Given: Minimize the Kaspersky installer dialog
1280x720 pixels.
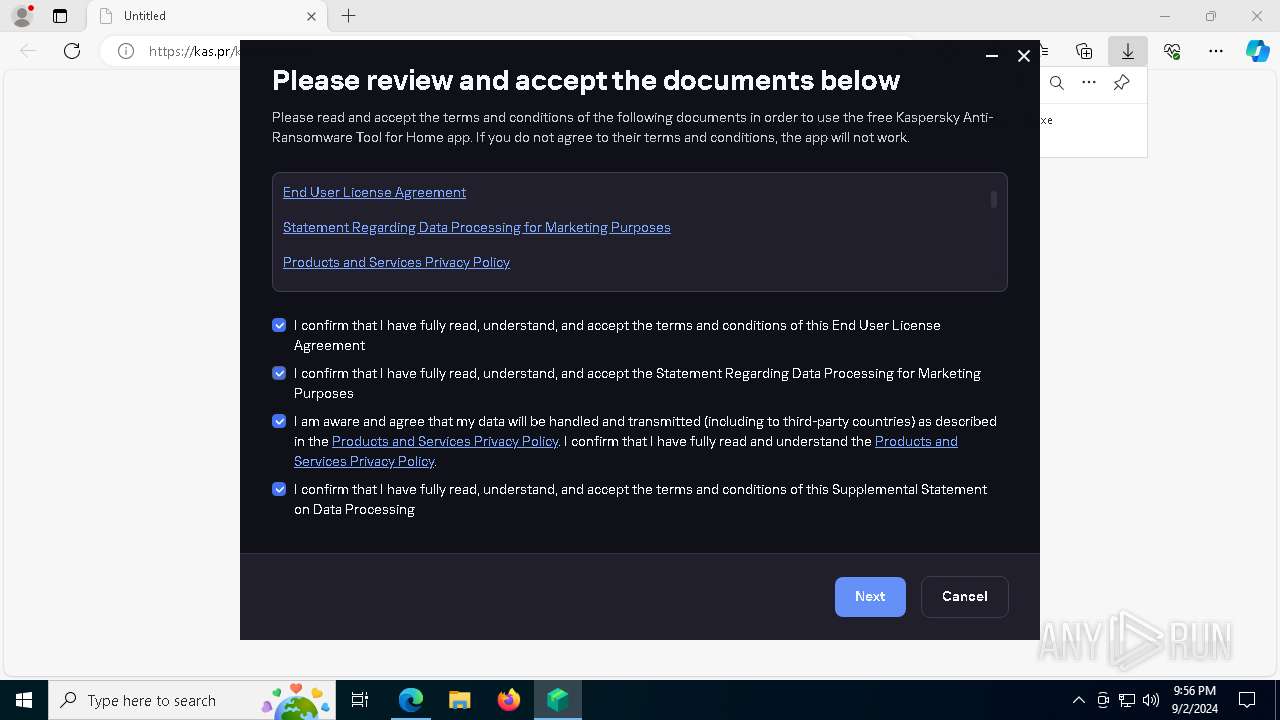Looking at the screenshot, I should [x=992, y=56].
